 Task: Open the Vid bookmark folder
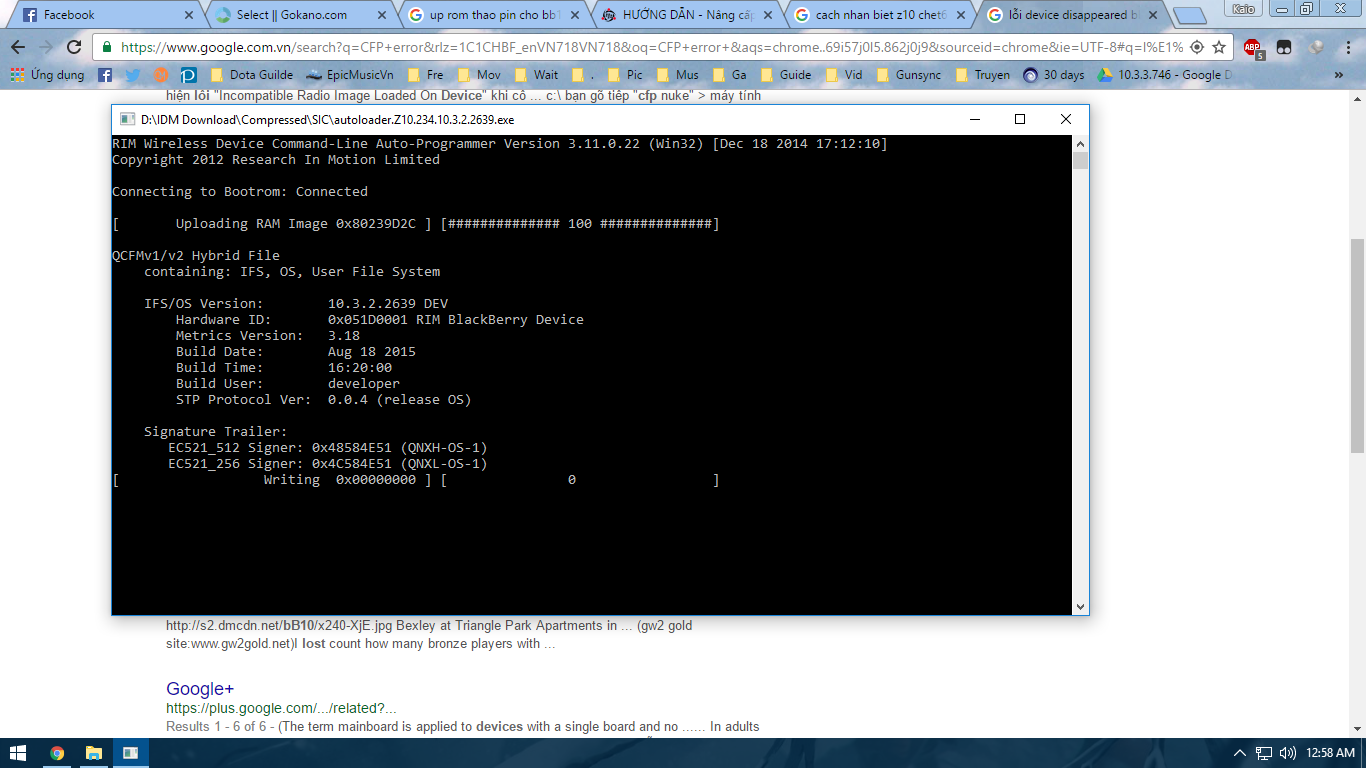843,75
